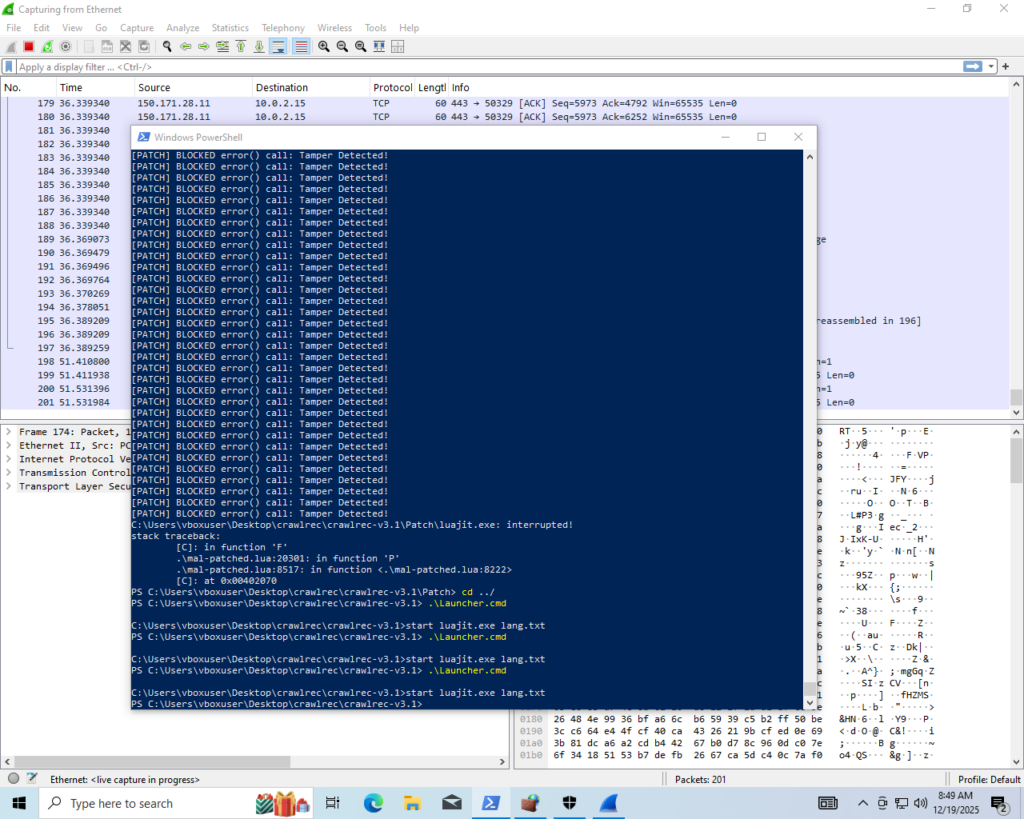
Task: Reset packet list zoom to normal size
Action: point(360,47)
